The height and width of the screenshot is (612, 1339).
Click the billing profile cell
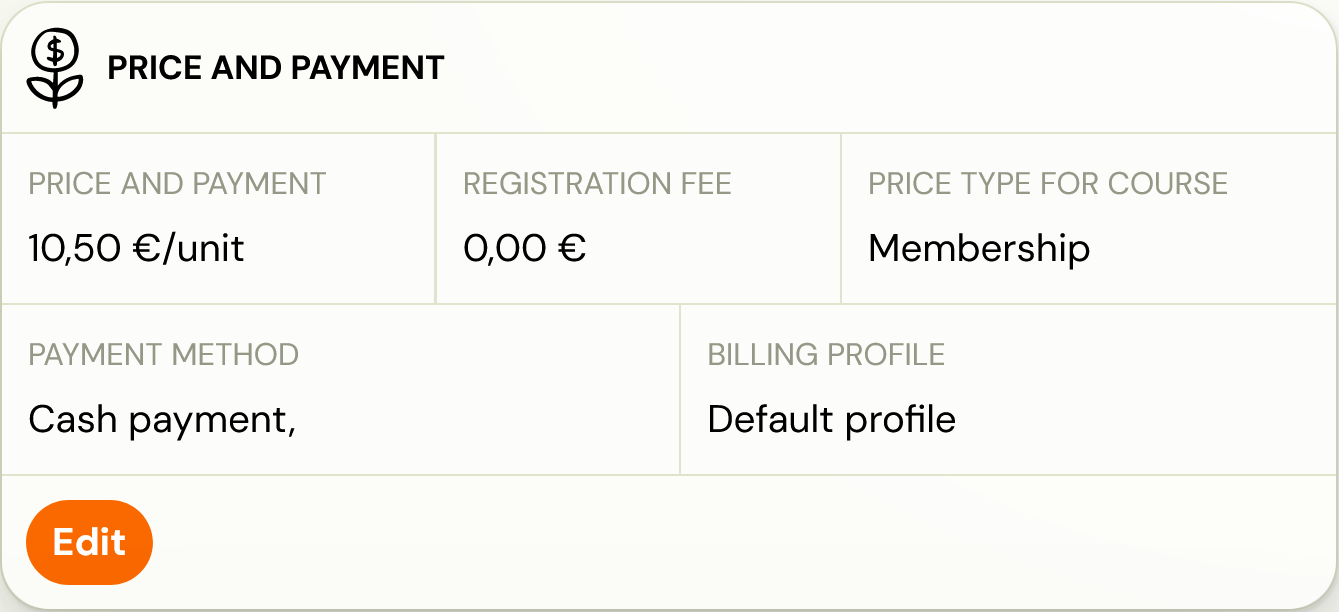coord(1008,390)
